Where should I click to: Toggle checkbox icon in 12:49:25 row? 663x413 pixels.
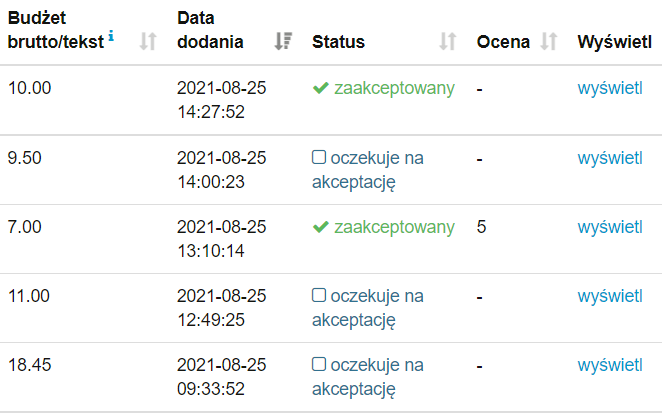[319, 296]
